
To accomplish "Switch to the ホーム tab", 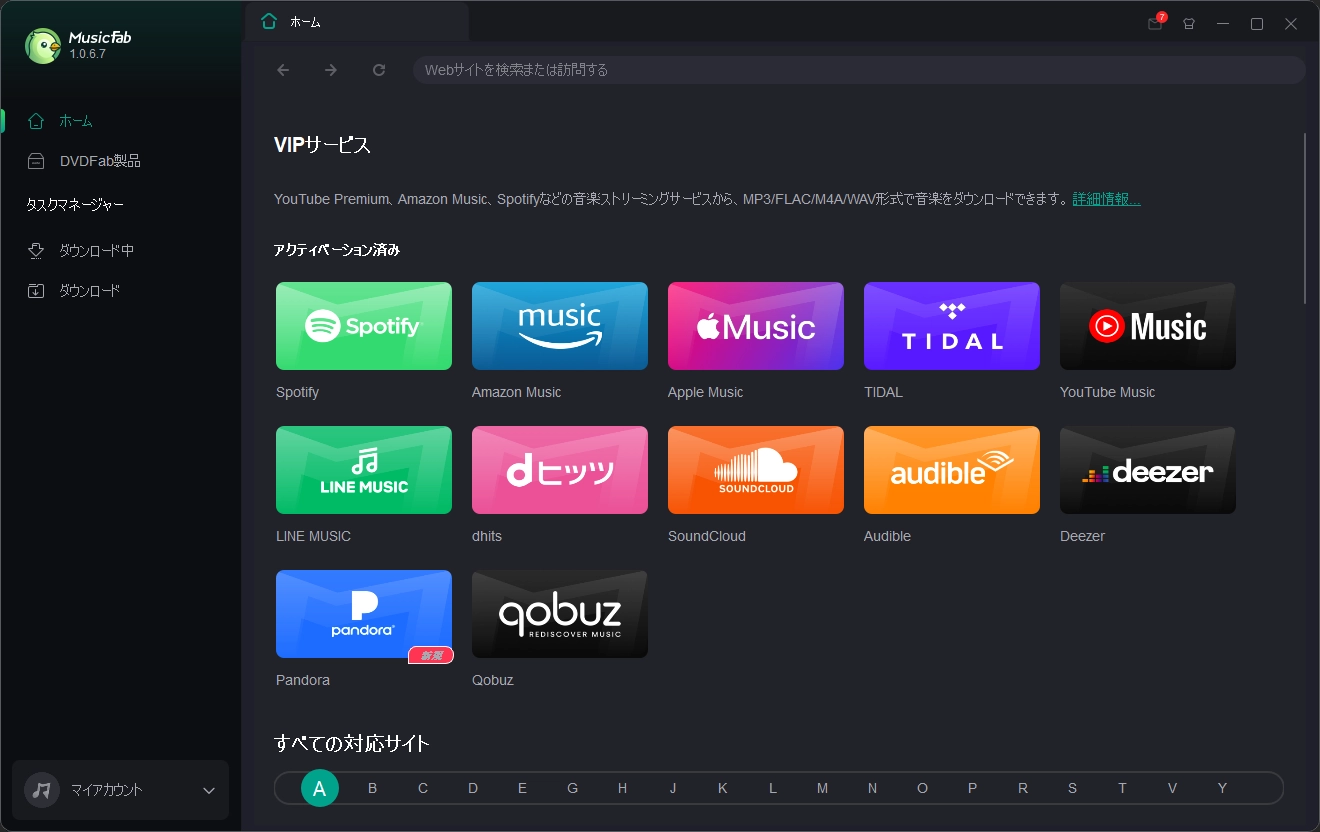I will click(x=357, y=21).
